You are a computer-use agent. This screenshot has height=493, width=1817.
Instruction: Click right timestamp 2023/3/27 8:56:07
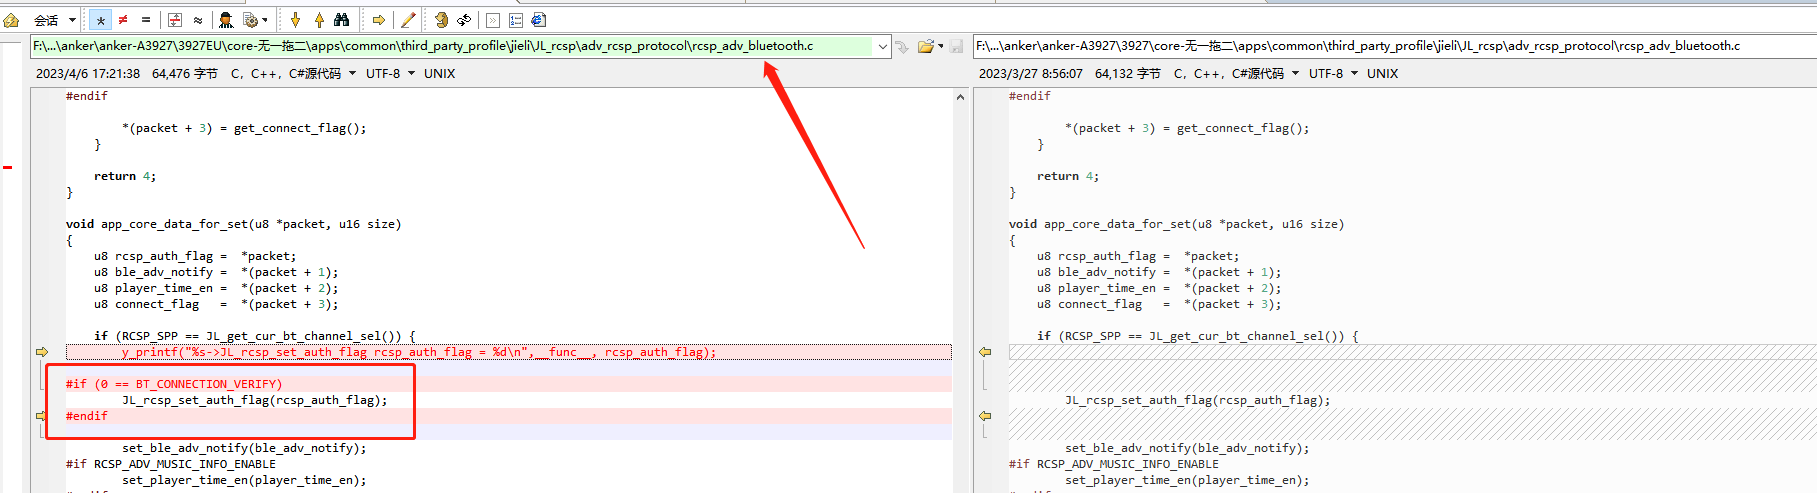pos(1031,74)
